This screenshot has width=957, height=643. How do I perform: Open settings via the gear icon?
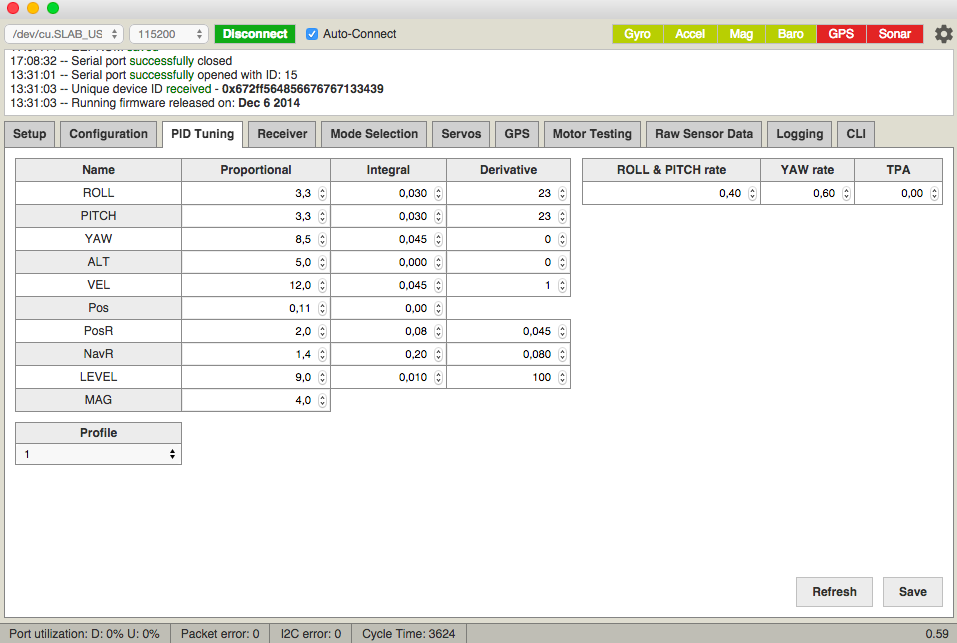(943, 34)
